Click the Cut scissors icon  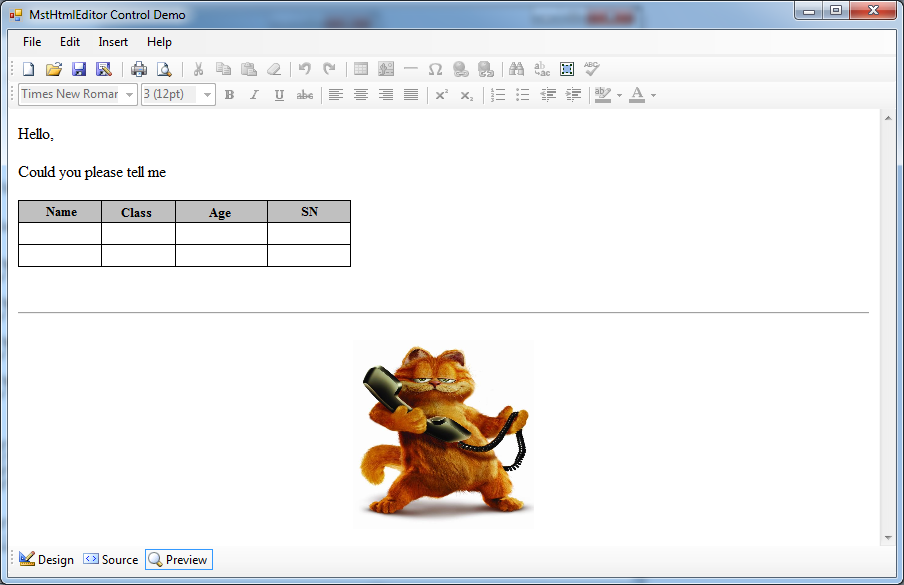[x=198, y=69]
